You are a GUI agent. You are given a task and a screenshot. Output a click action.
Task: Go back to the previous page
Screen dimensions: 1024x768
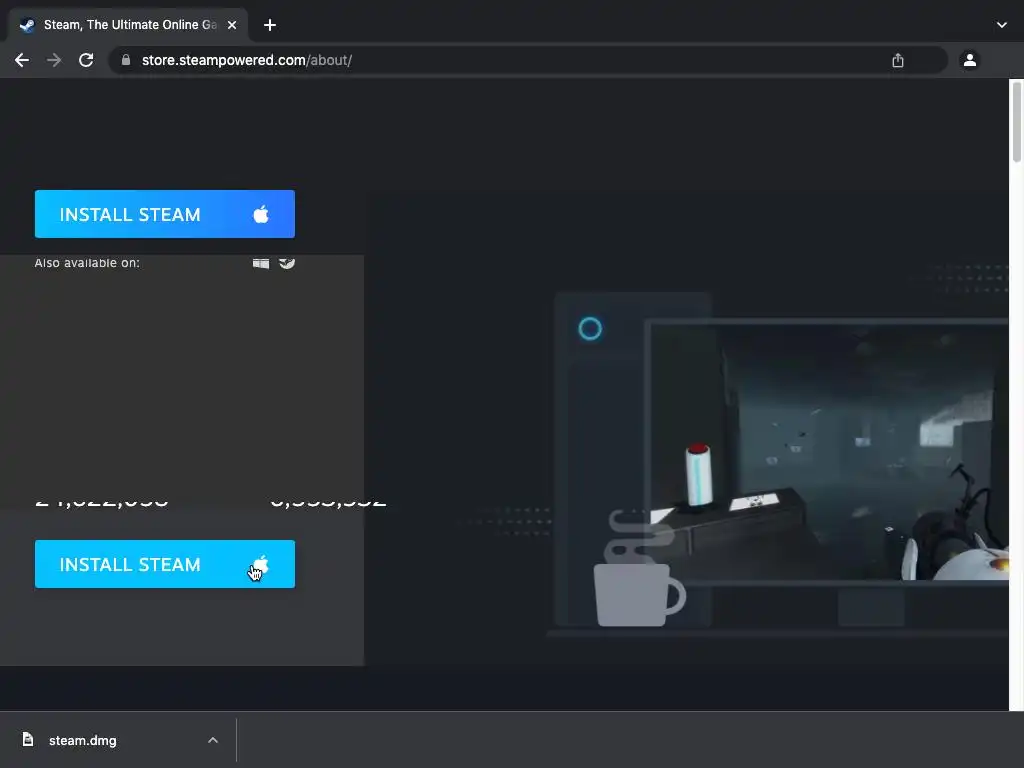22,60
